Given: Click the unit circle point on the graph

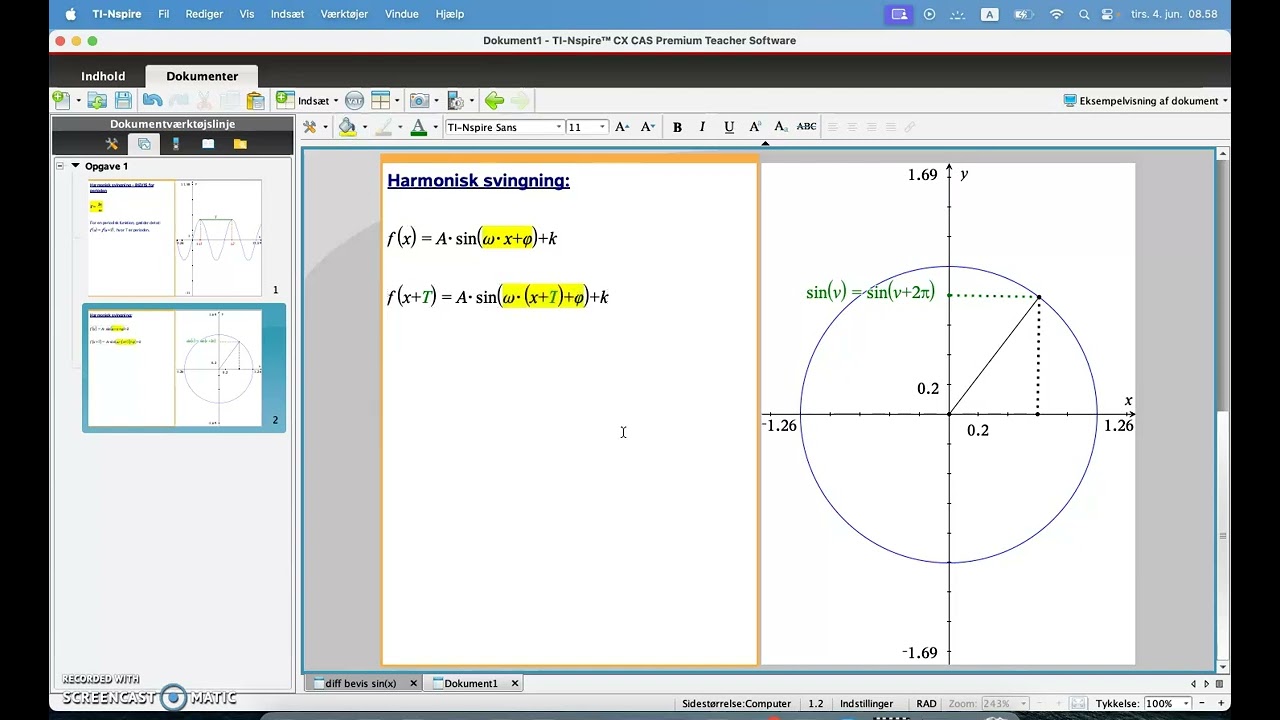Looking at the screenshot, I should [1038, 297].
